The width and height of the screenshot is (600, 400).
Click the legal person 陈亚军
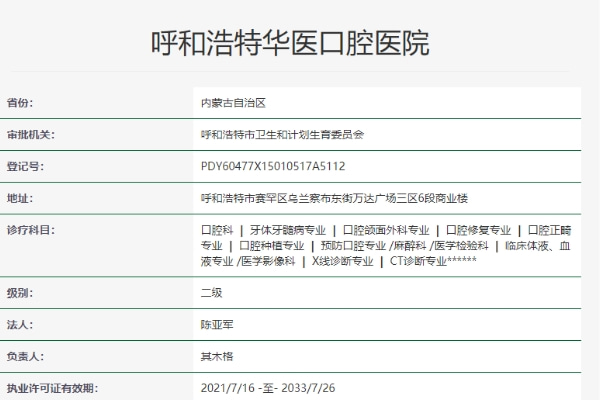tap(217, 324)
